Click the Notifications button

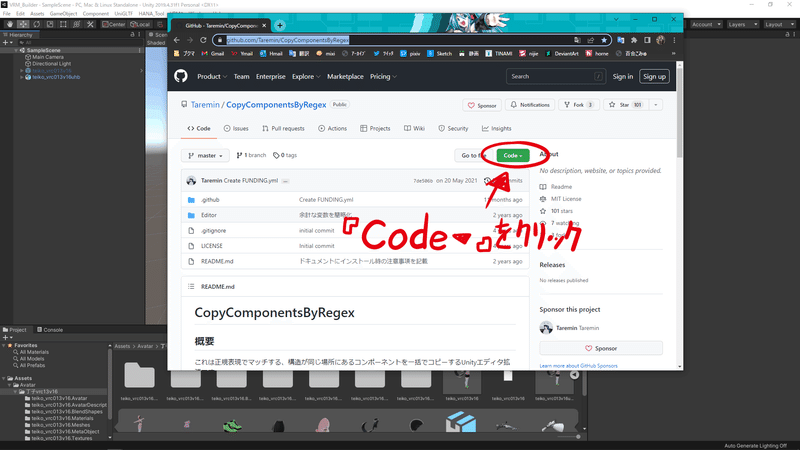coord(530,105)
